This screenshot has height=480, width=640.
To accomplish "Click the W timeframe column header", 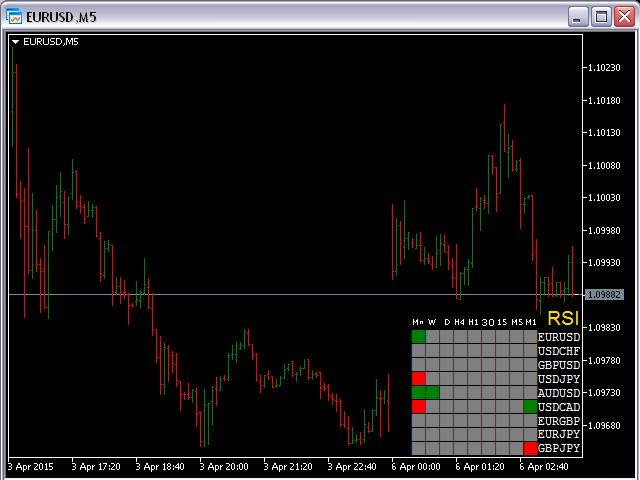I will tap(432, 322).
